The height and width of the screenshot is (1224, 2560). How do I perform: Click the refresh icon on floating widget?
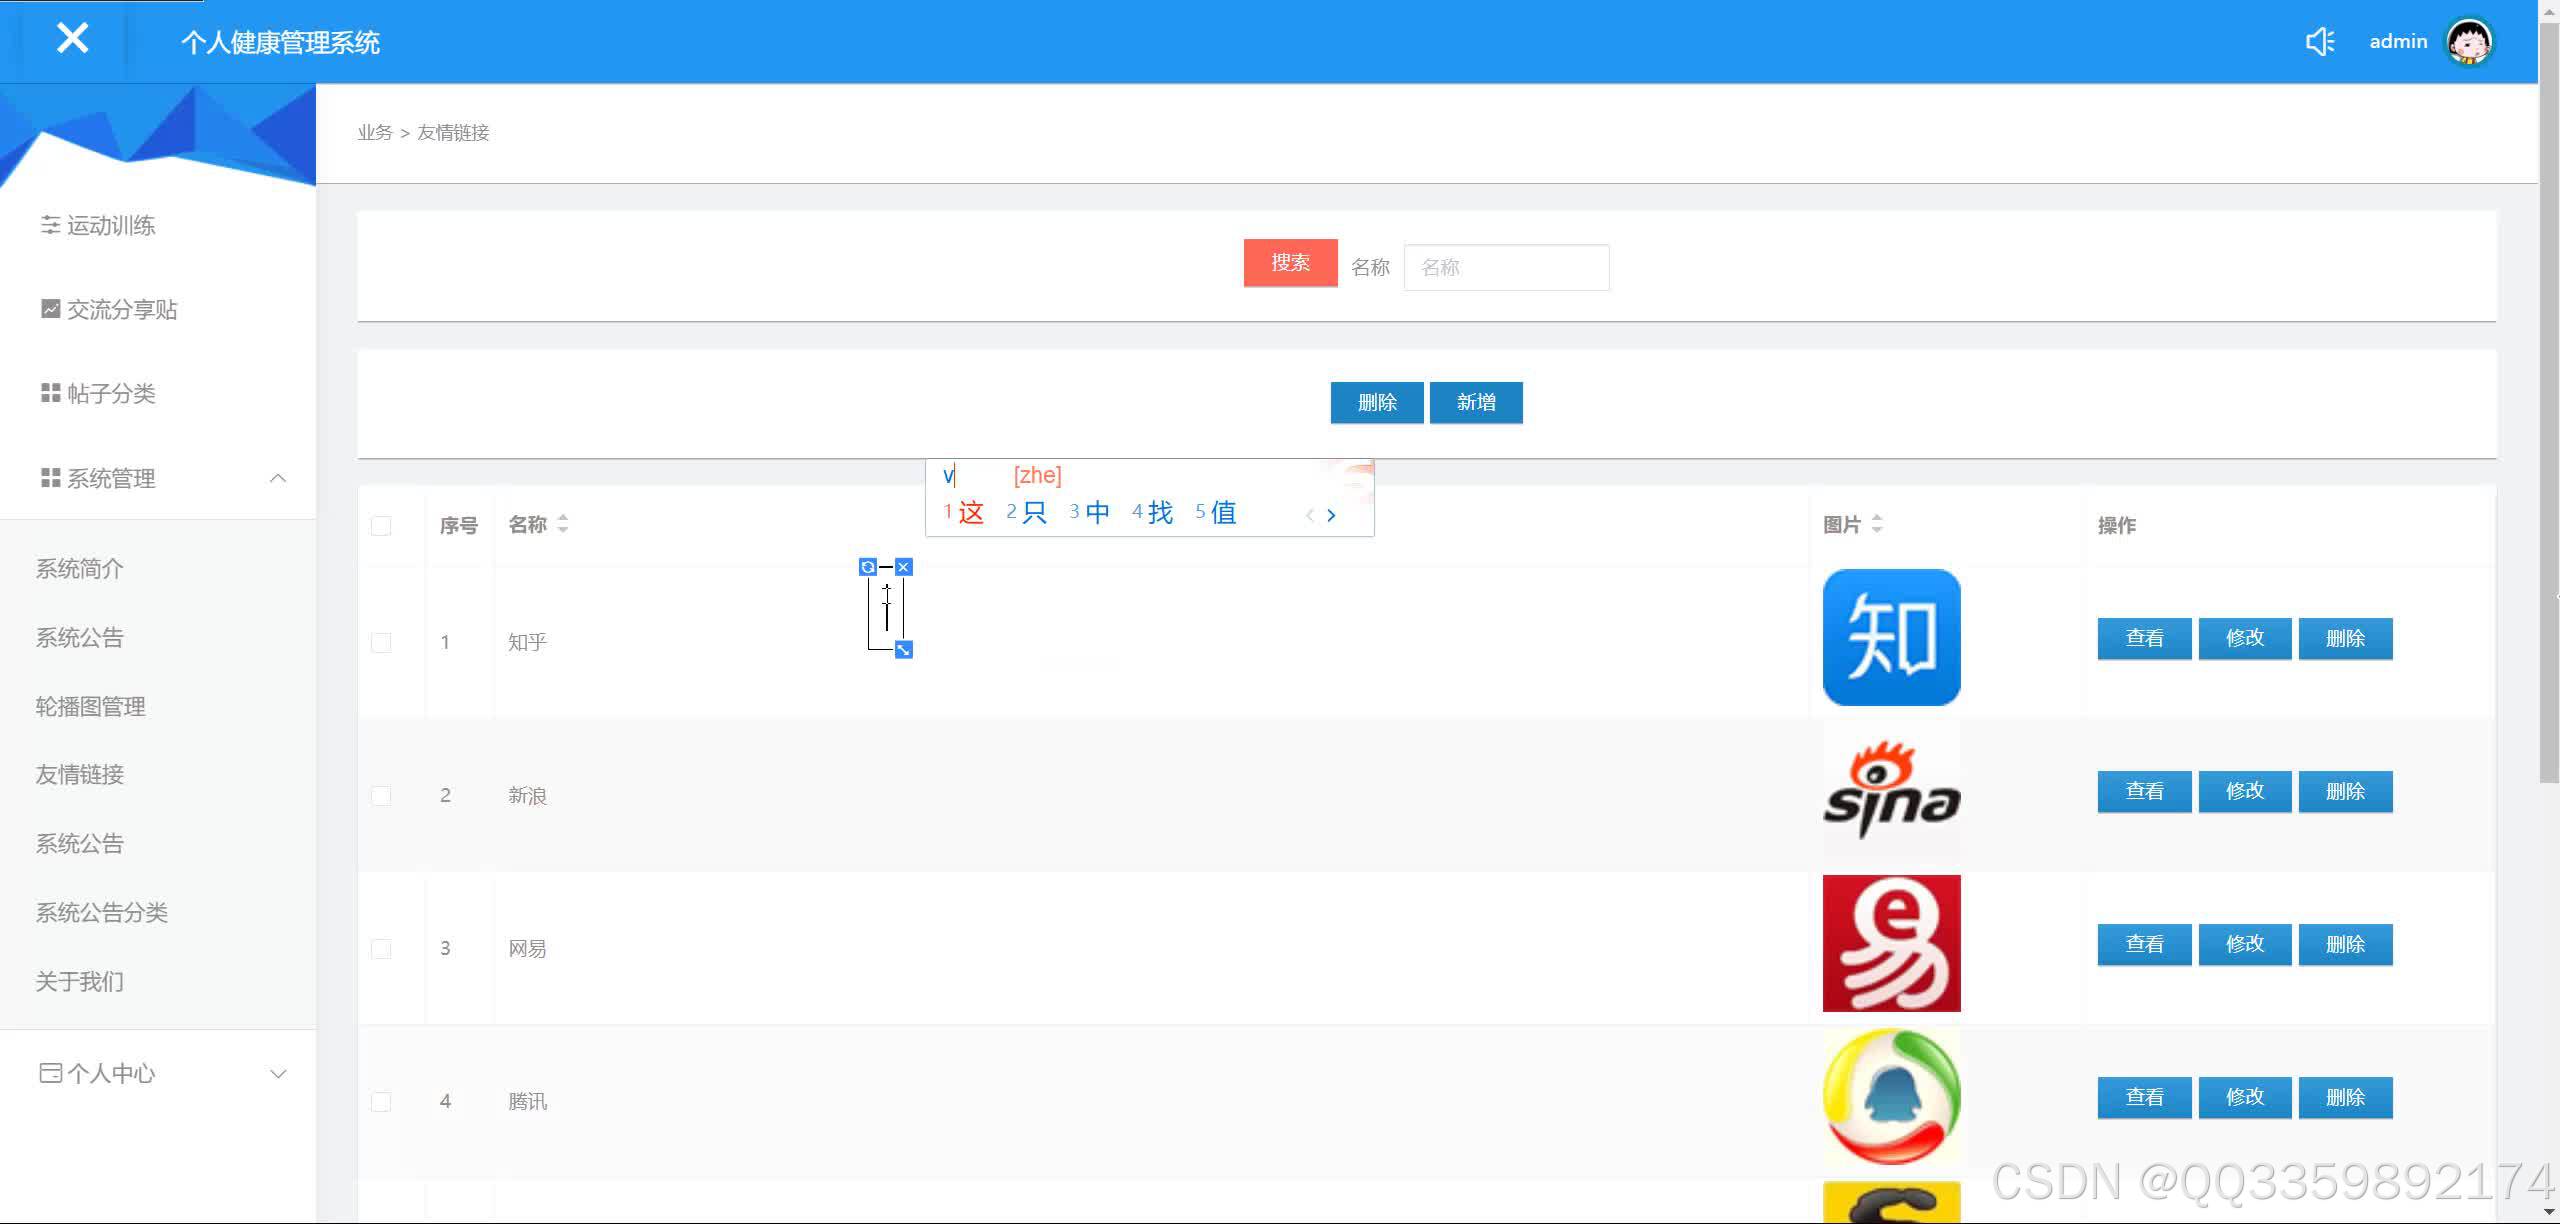(867, 567)
